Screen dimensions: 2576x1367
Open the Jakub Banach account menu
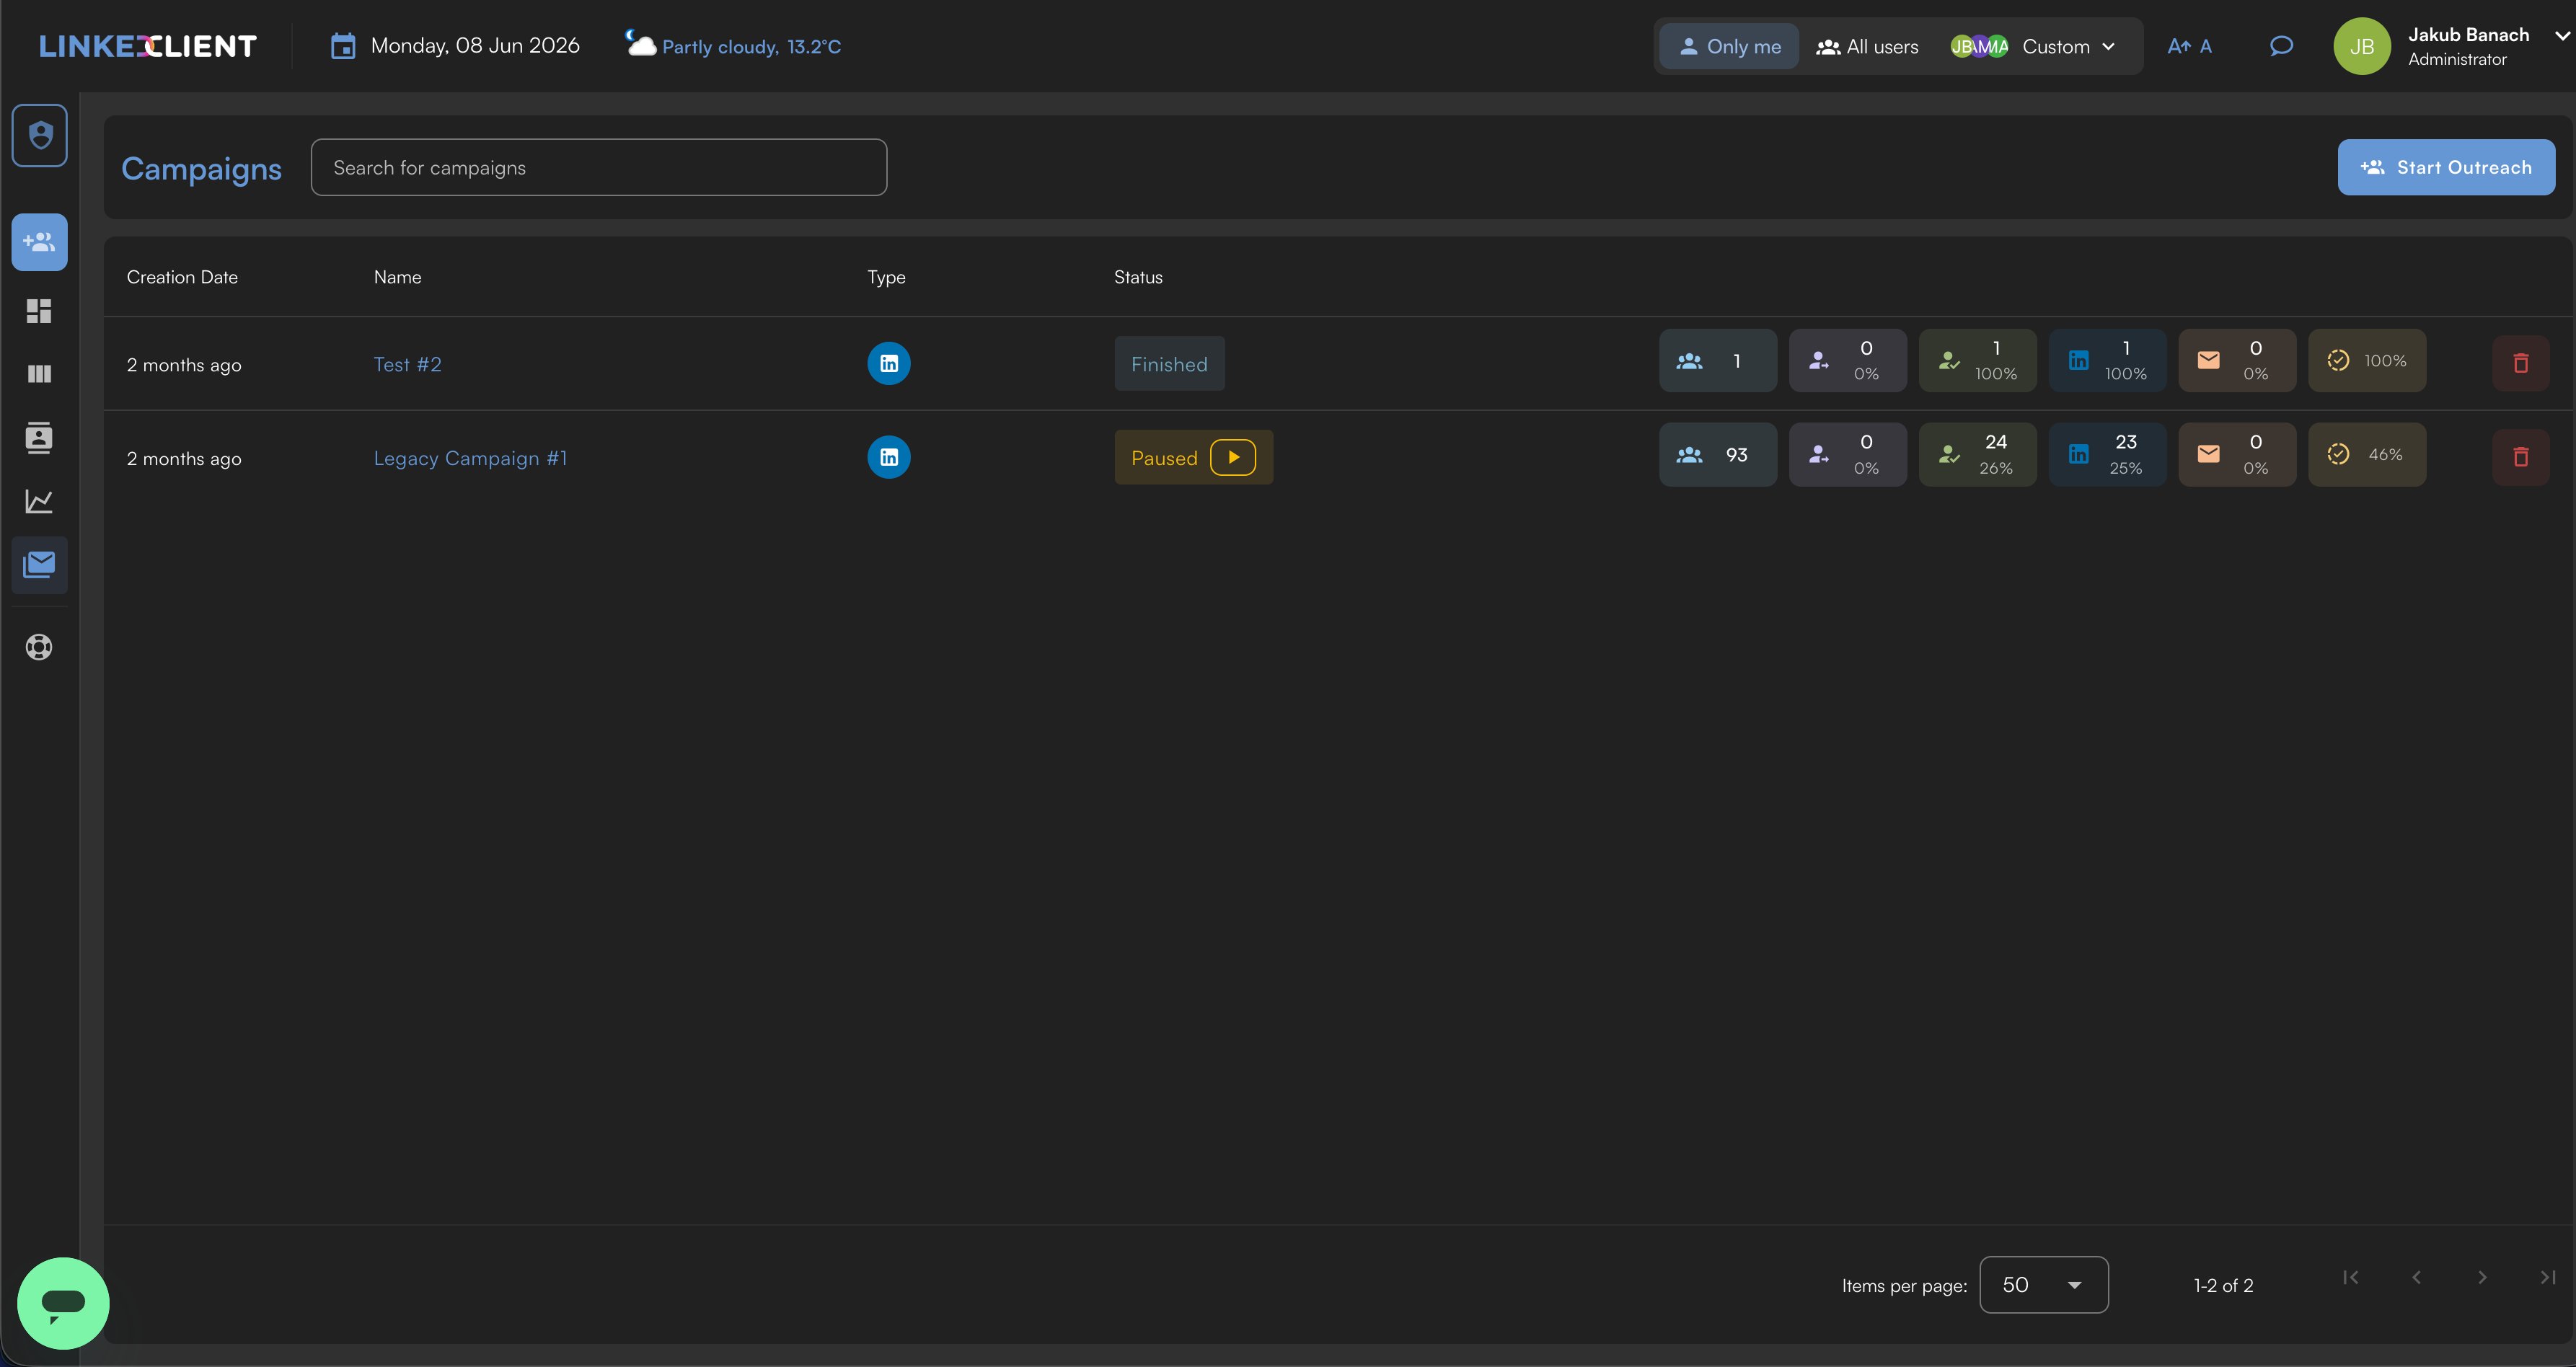pyautogui.click(x=2451, y=46)
